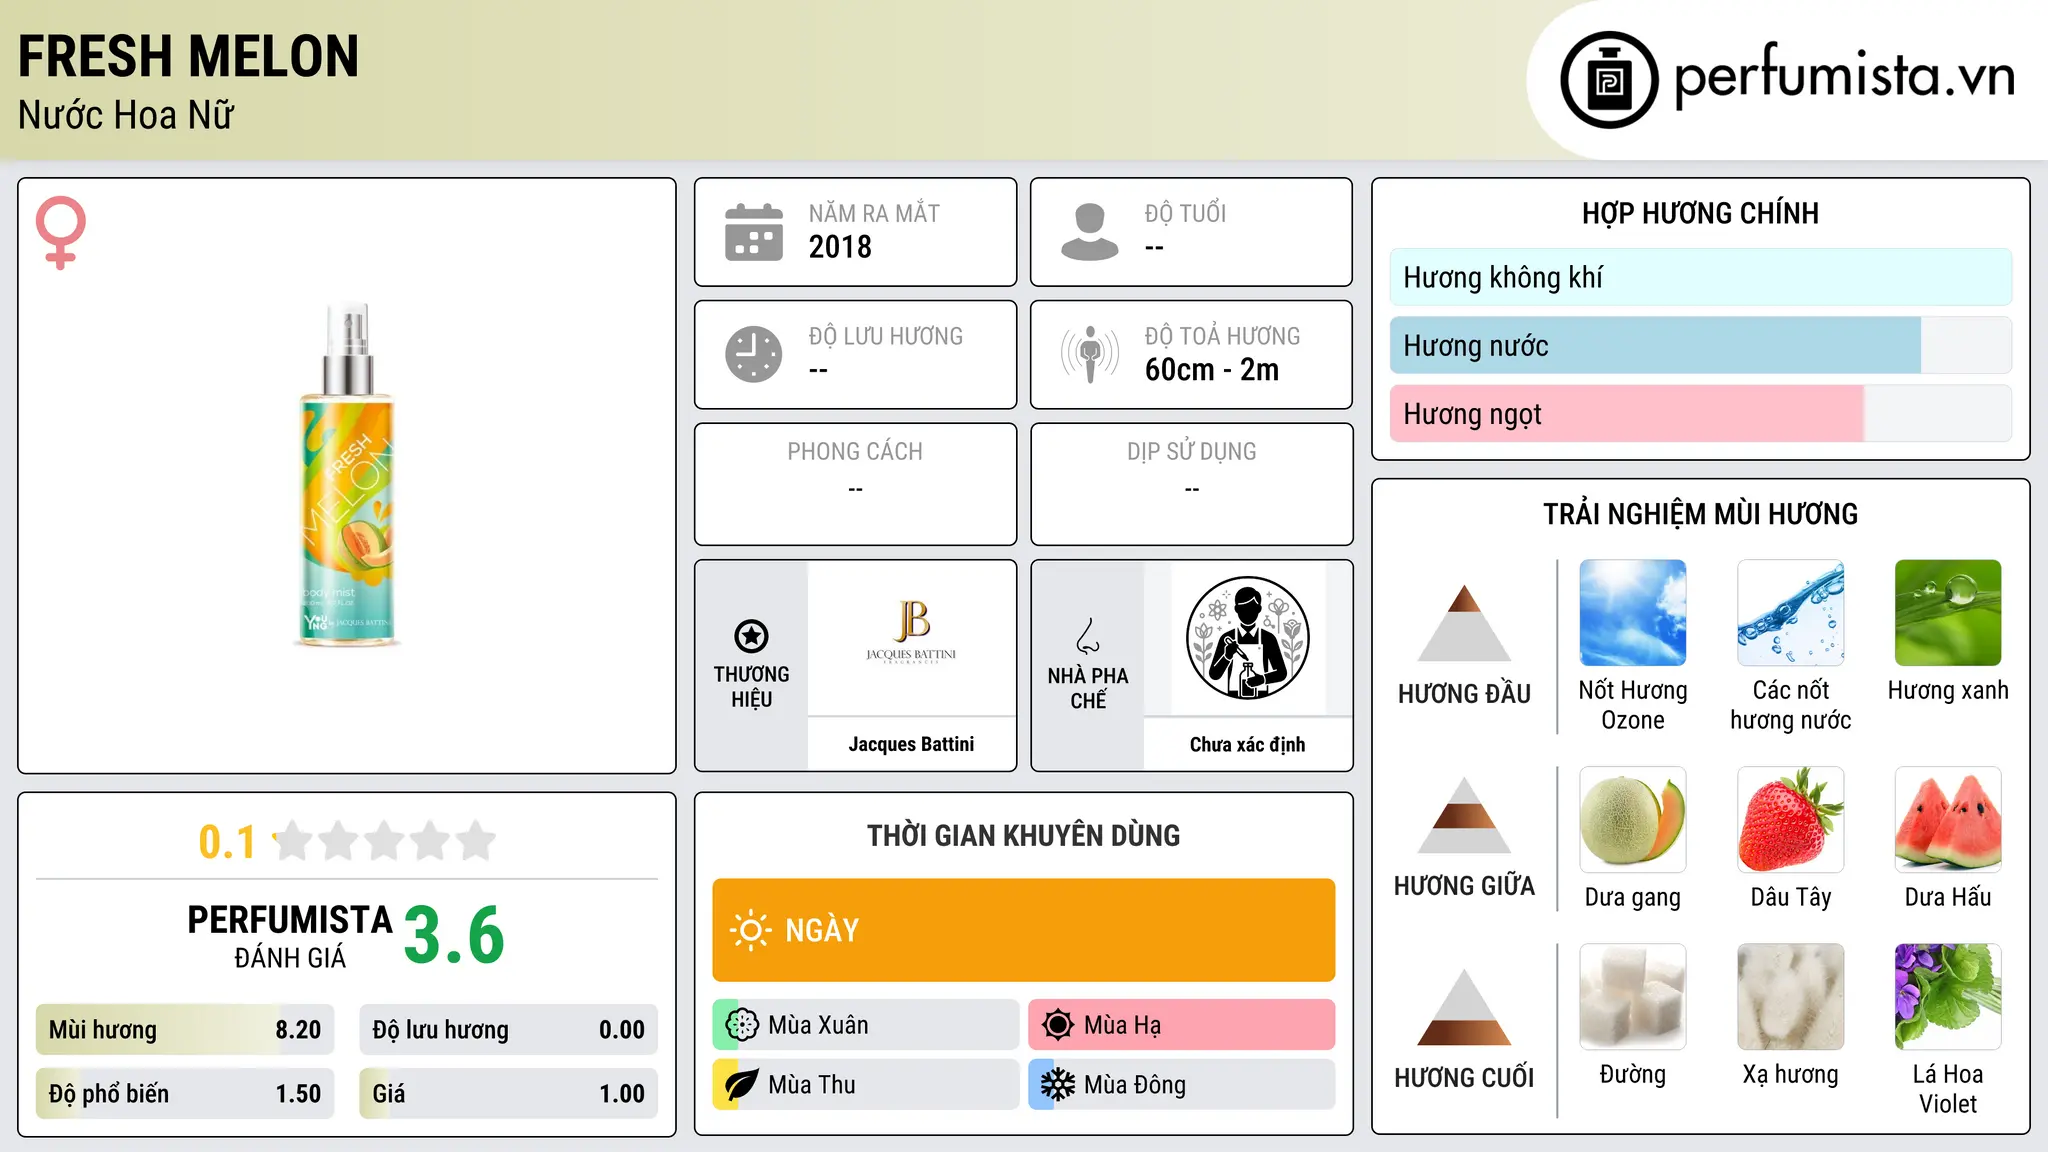
Task: Choose the Mùa Thu season bar
Action: [x=866, y=1085]
